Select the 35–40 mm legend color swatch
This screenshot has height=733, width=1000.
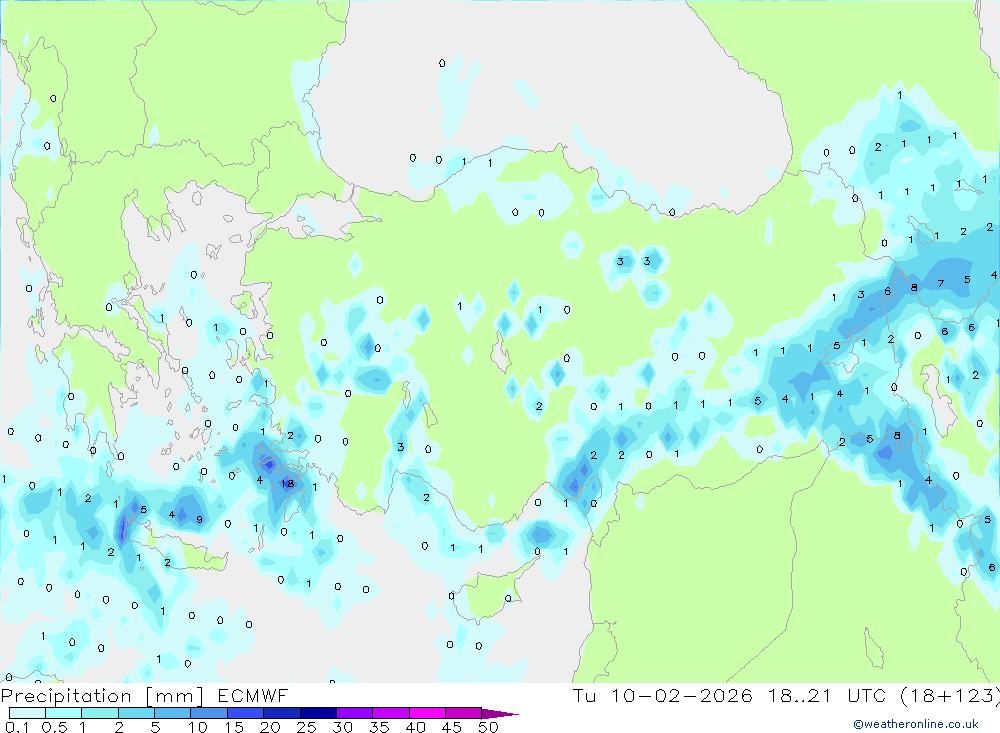(x=391, y=713)
